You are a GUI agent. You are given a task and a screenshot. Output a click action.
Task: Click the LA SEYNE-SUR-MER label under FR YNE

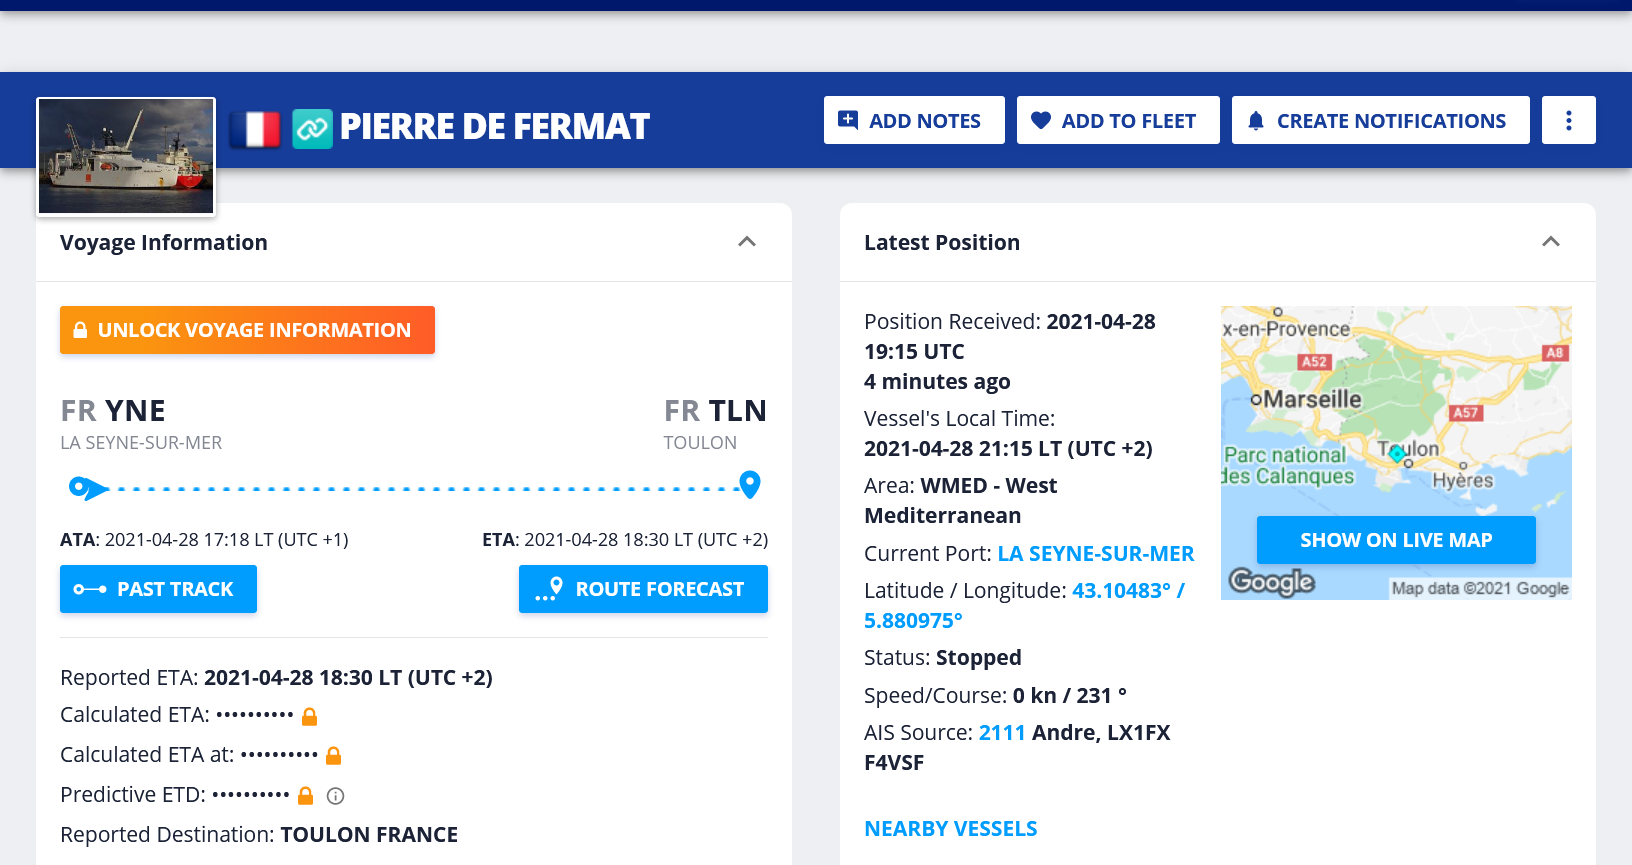coord(141,443)
